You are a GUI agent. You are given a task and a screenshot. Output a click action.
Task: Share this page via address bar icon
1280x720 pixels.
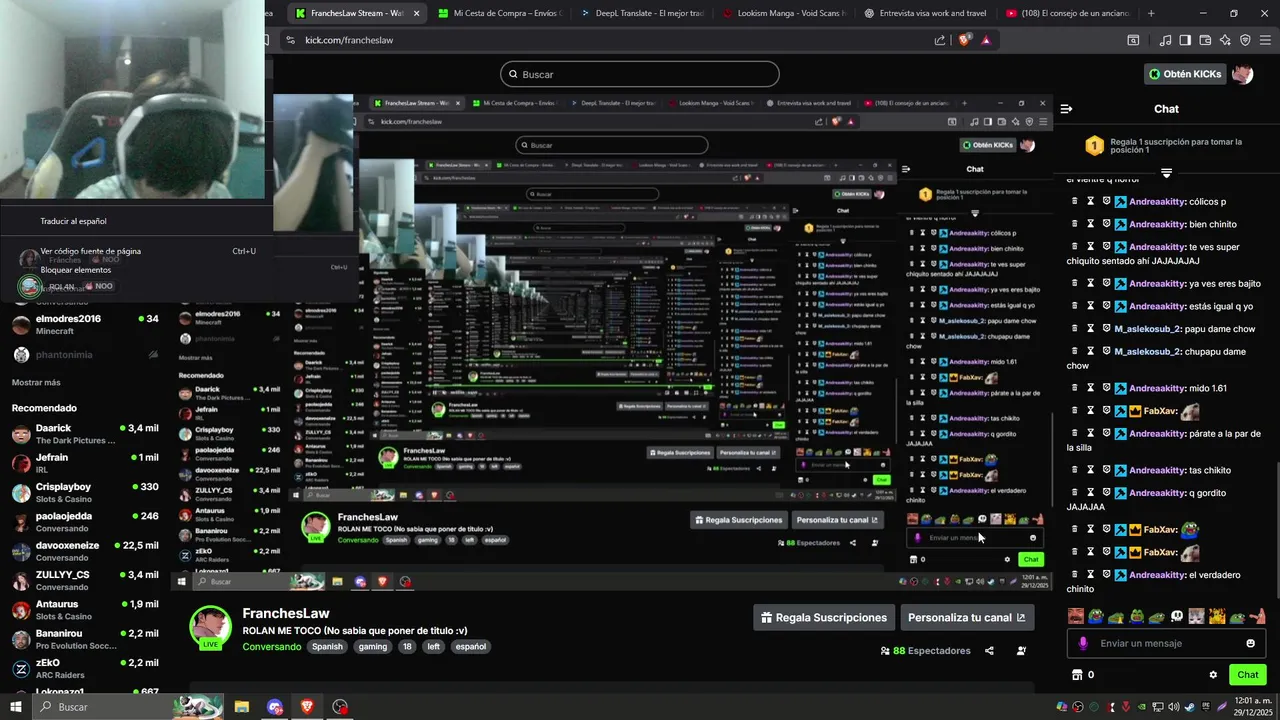[x=940, y=40]
